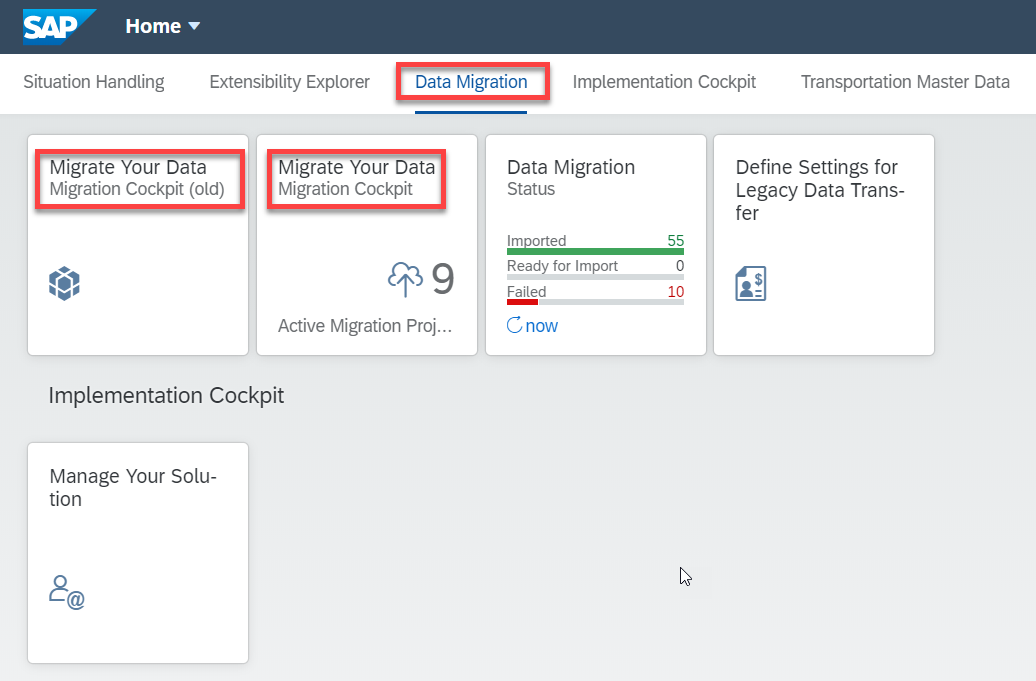
Task: Open Manage Your Solution tile
Action: [137, 553]
